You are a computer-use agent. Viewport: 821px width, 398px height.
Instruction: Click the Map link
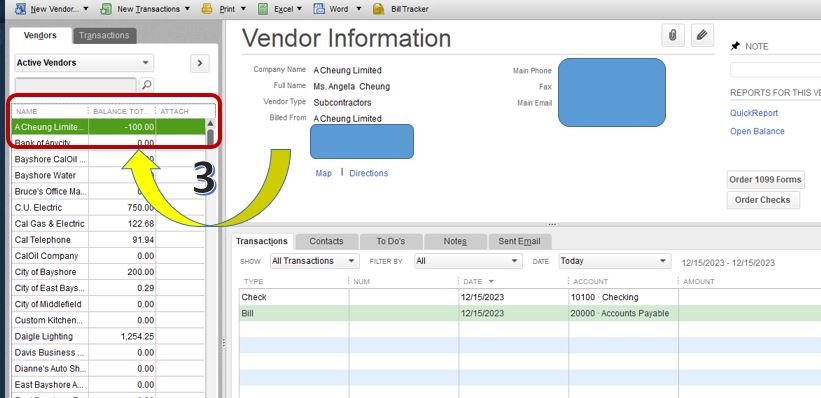point(324,173)
